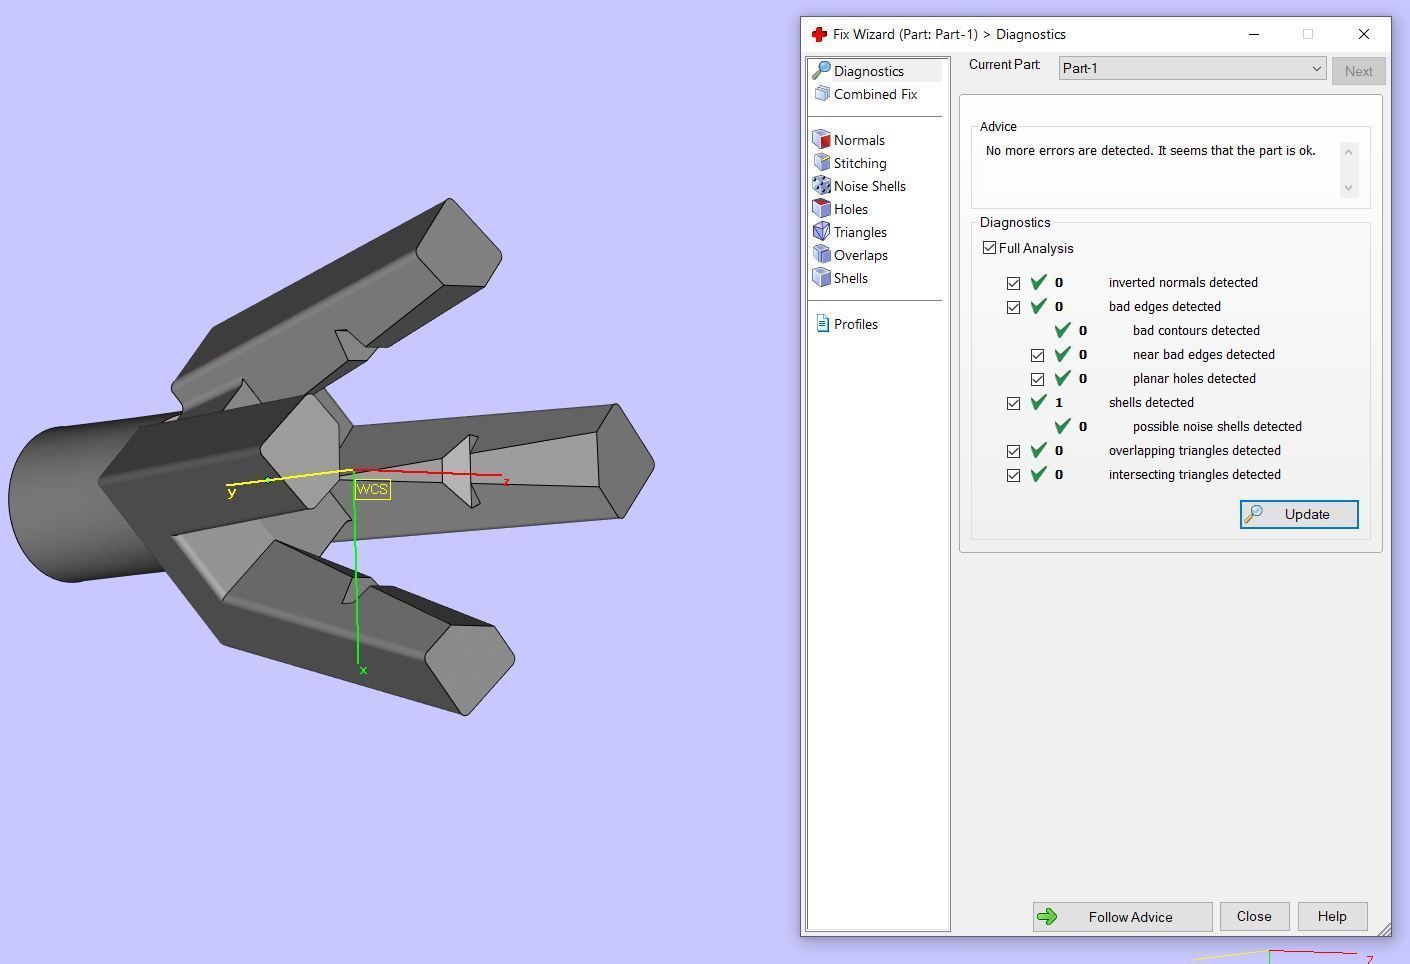Image resolution: width=1410 pixels, height=964 pixels.
Task: Click the Triangles icon
Action: [822, 231]
